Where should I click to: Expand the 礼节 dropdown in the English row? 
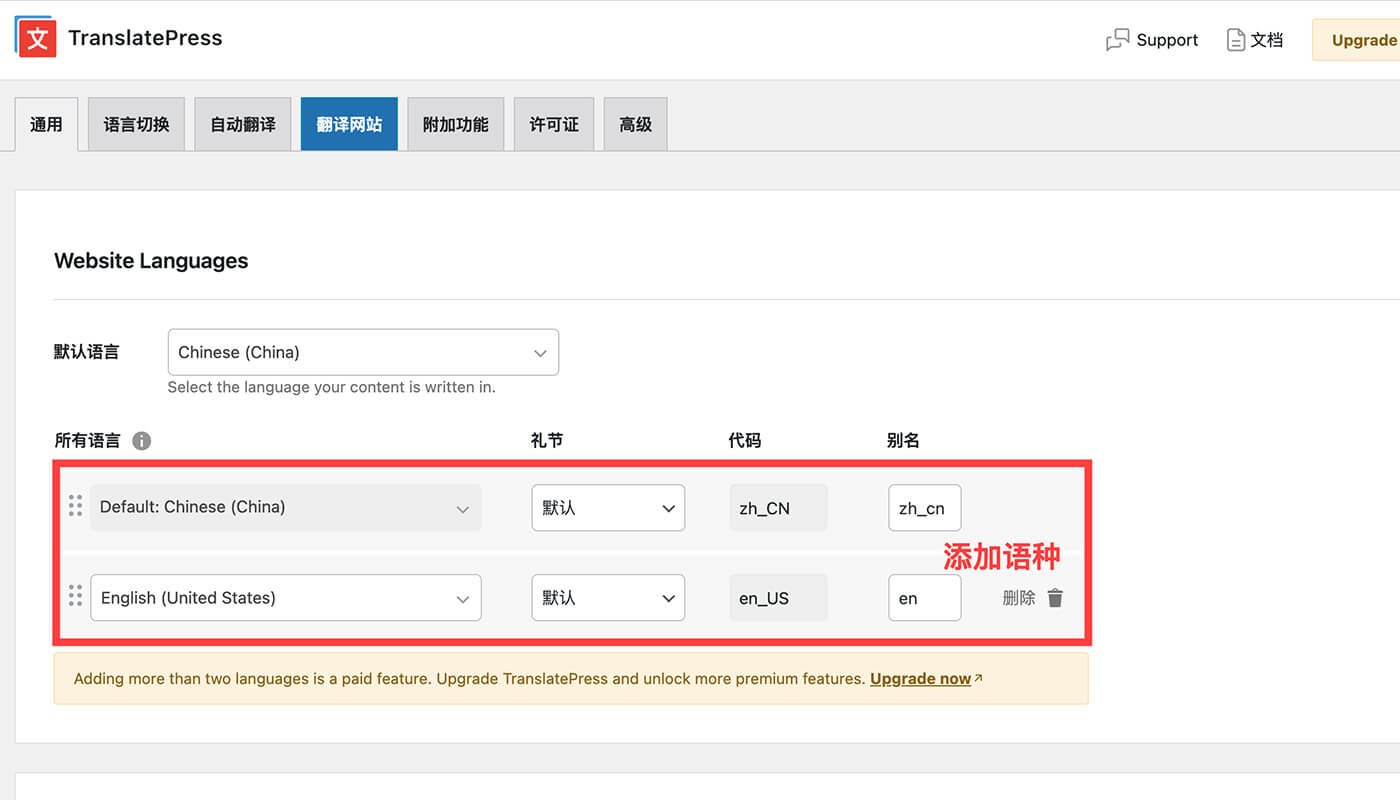pyautogui.click(x=608, y=598)
